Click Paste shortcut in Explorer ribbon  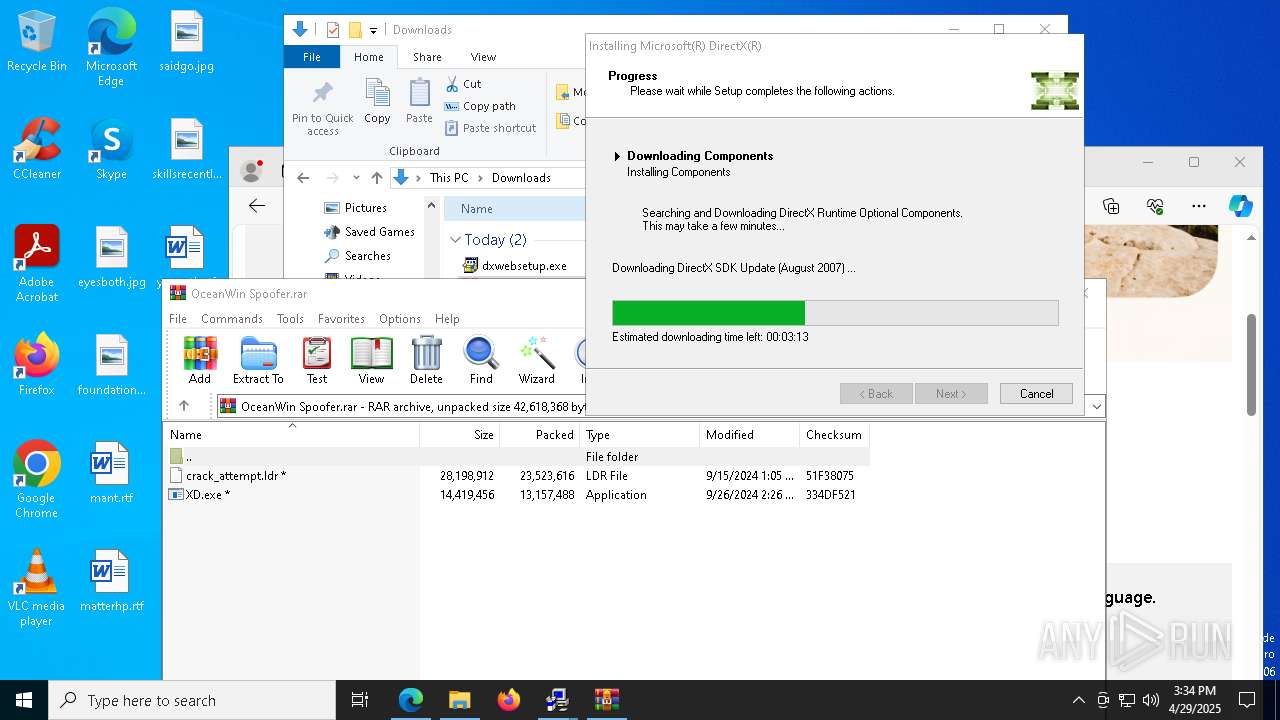pyautogui.click(x=490, y=128)
